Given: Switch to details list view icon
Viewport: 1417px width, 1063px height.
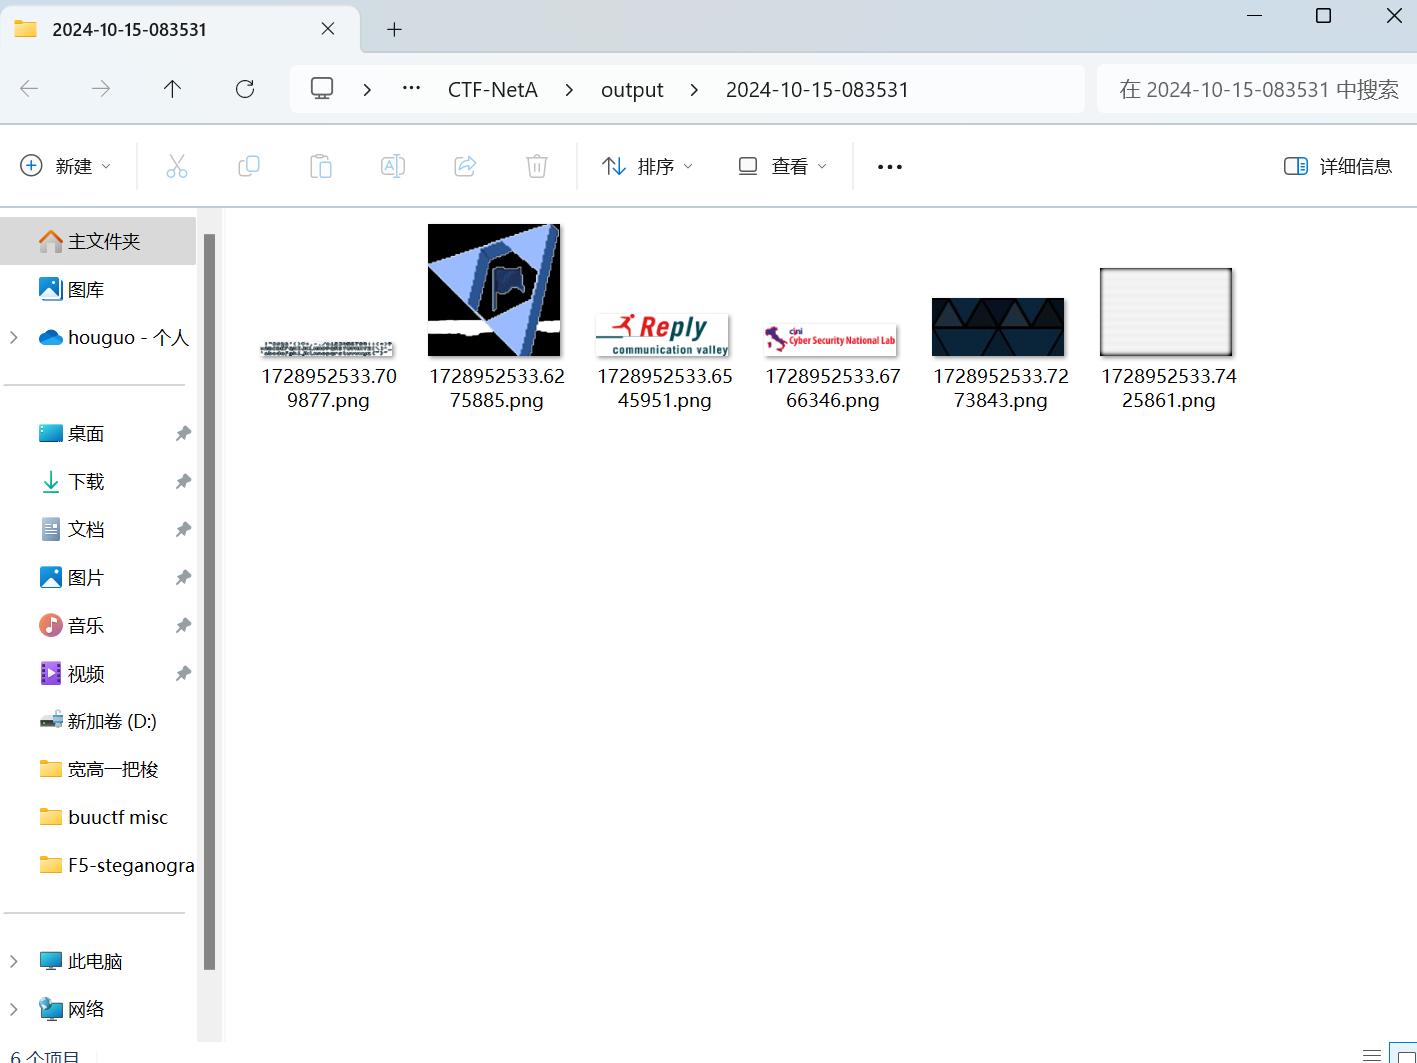Looking at the screenshot, I should (1372, 1054).
